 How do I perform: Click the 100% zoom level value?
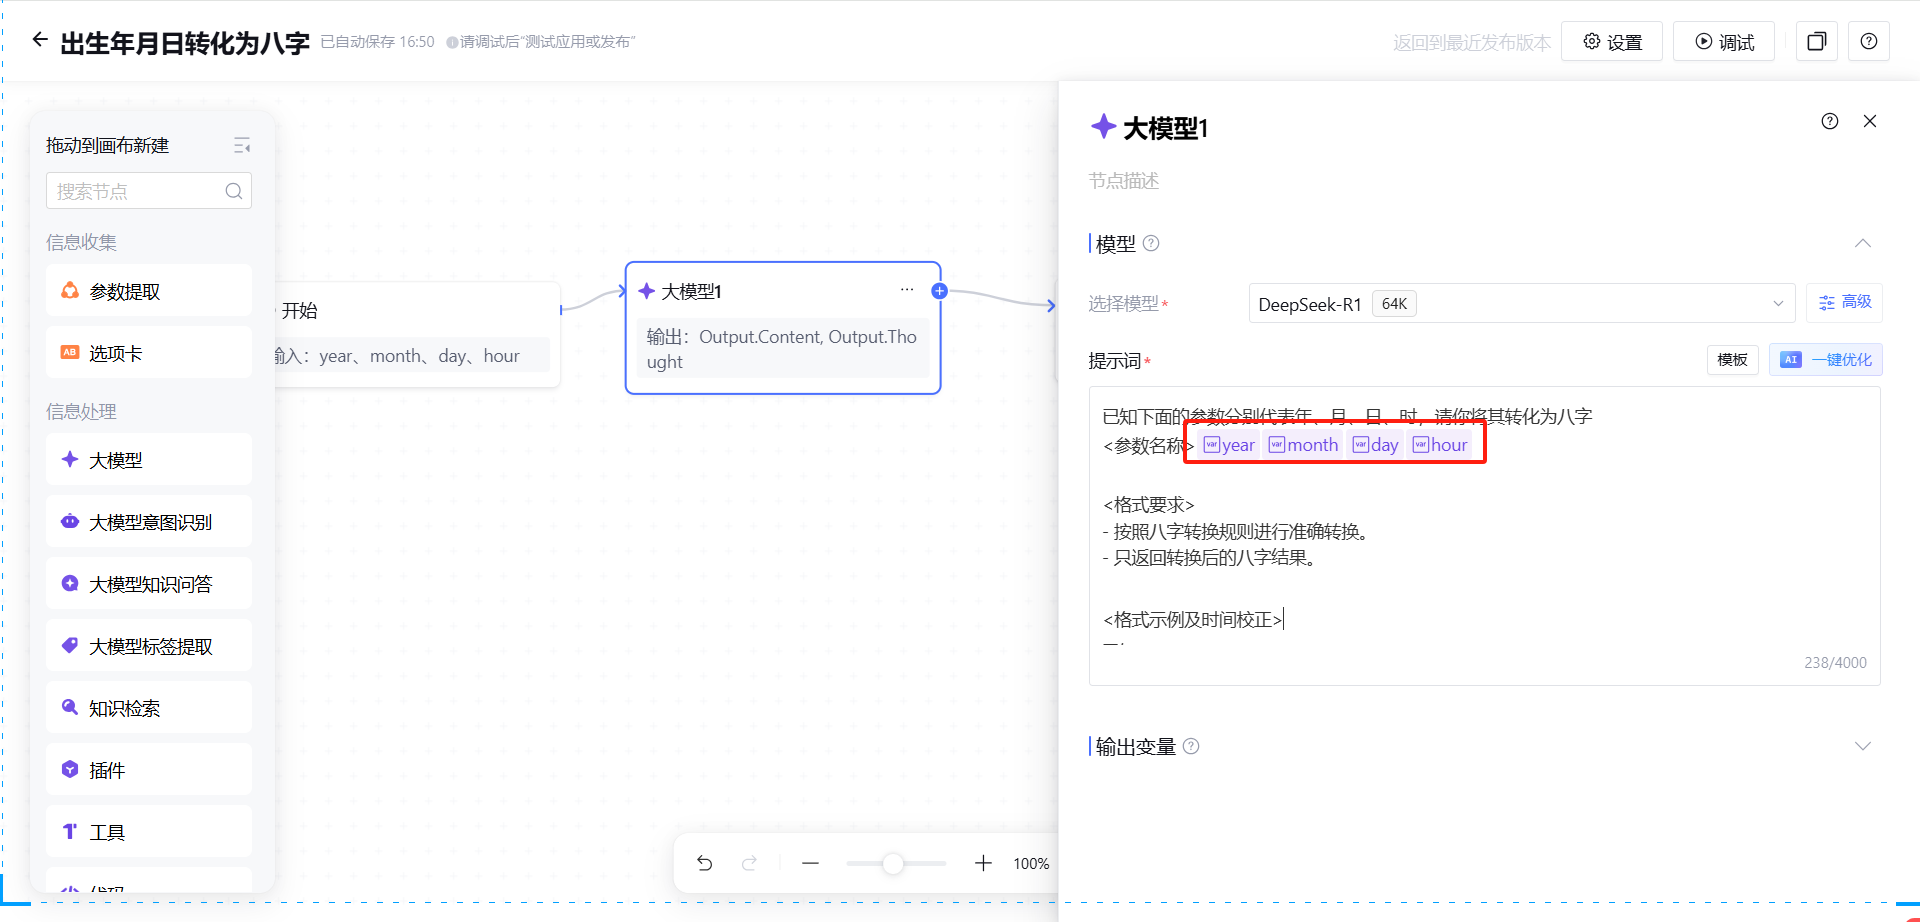click(1031, 864)
